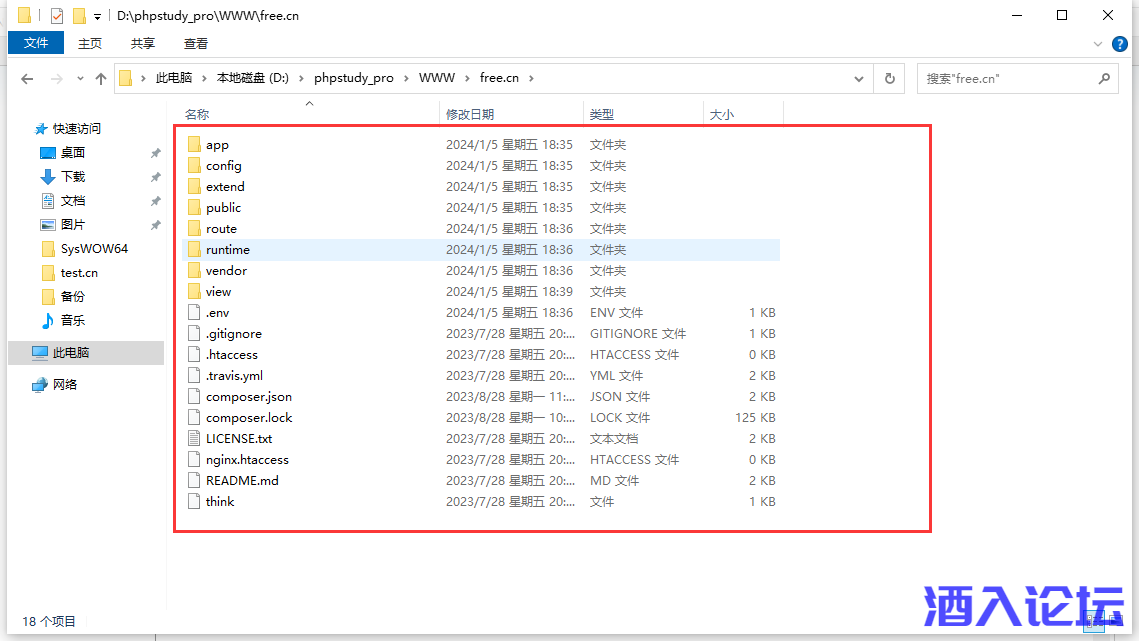Open the 文件 menu
Screen dimensions: 1139x641
tap(36, 43)
